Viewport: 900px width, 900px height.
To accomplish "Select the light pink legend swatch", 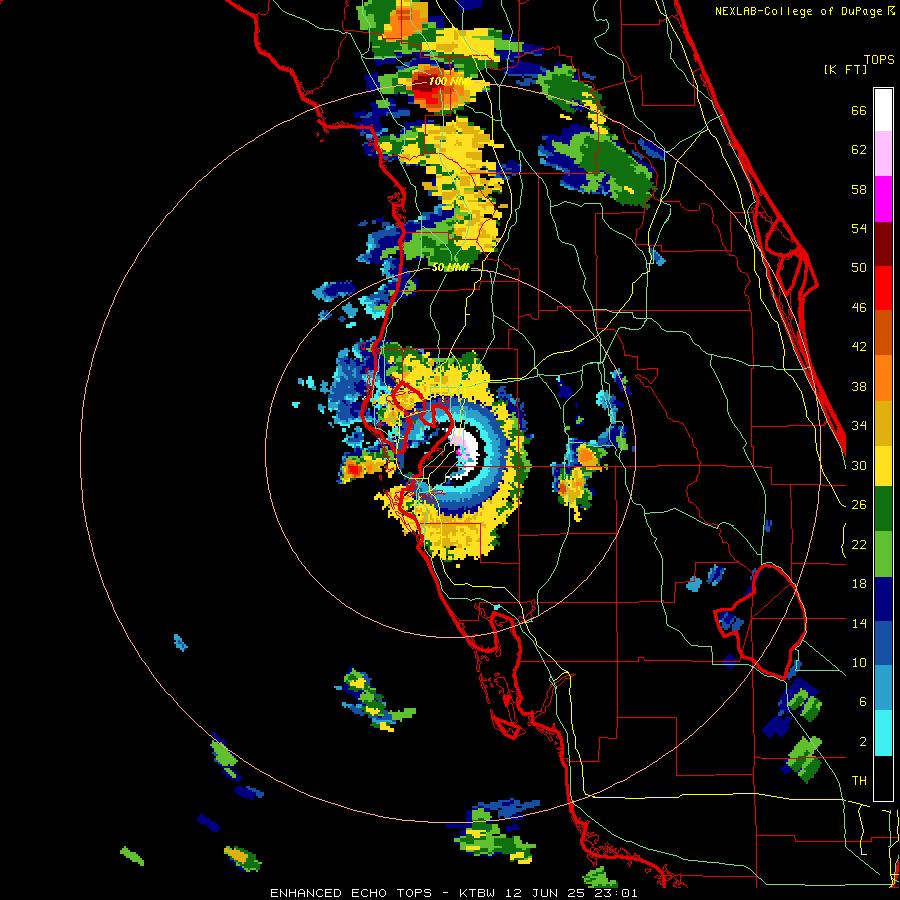I will 883,154.
